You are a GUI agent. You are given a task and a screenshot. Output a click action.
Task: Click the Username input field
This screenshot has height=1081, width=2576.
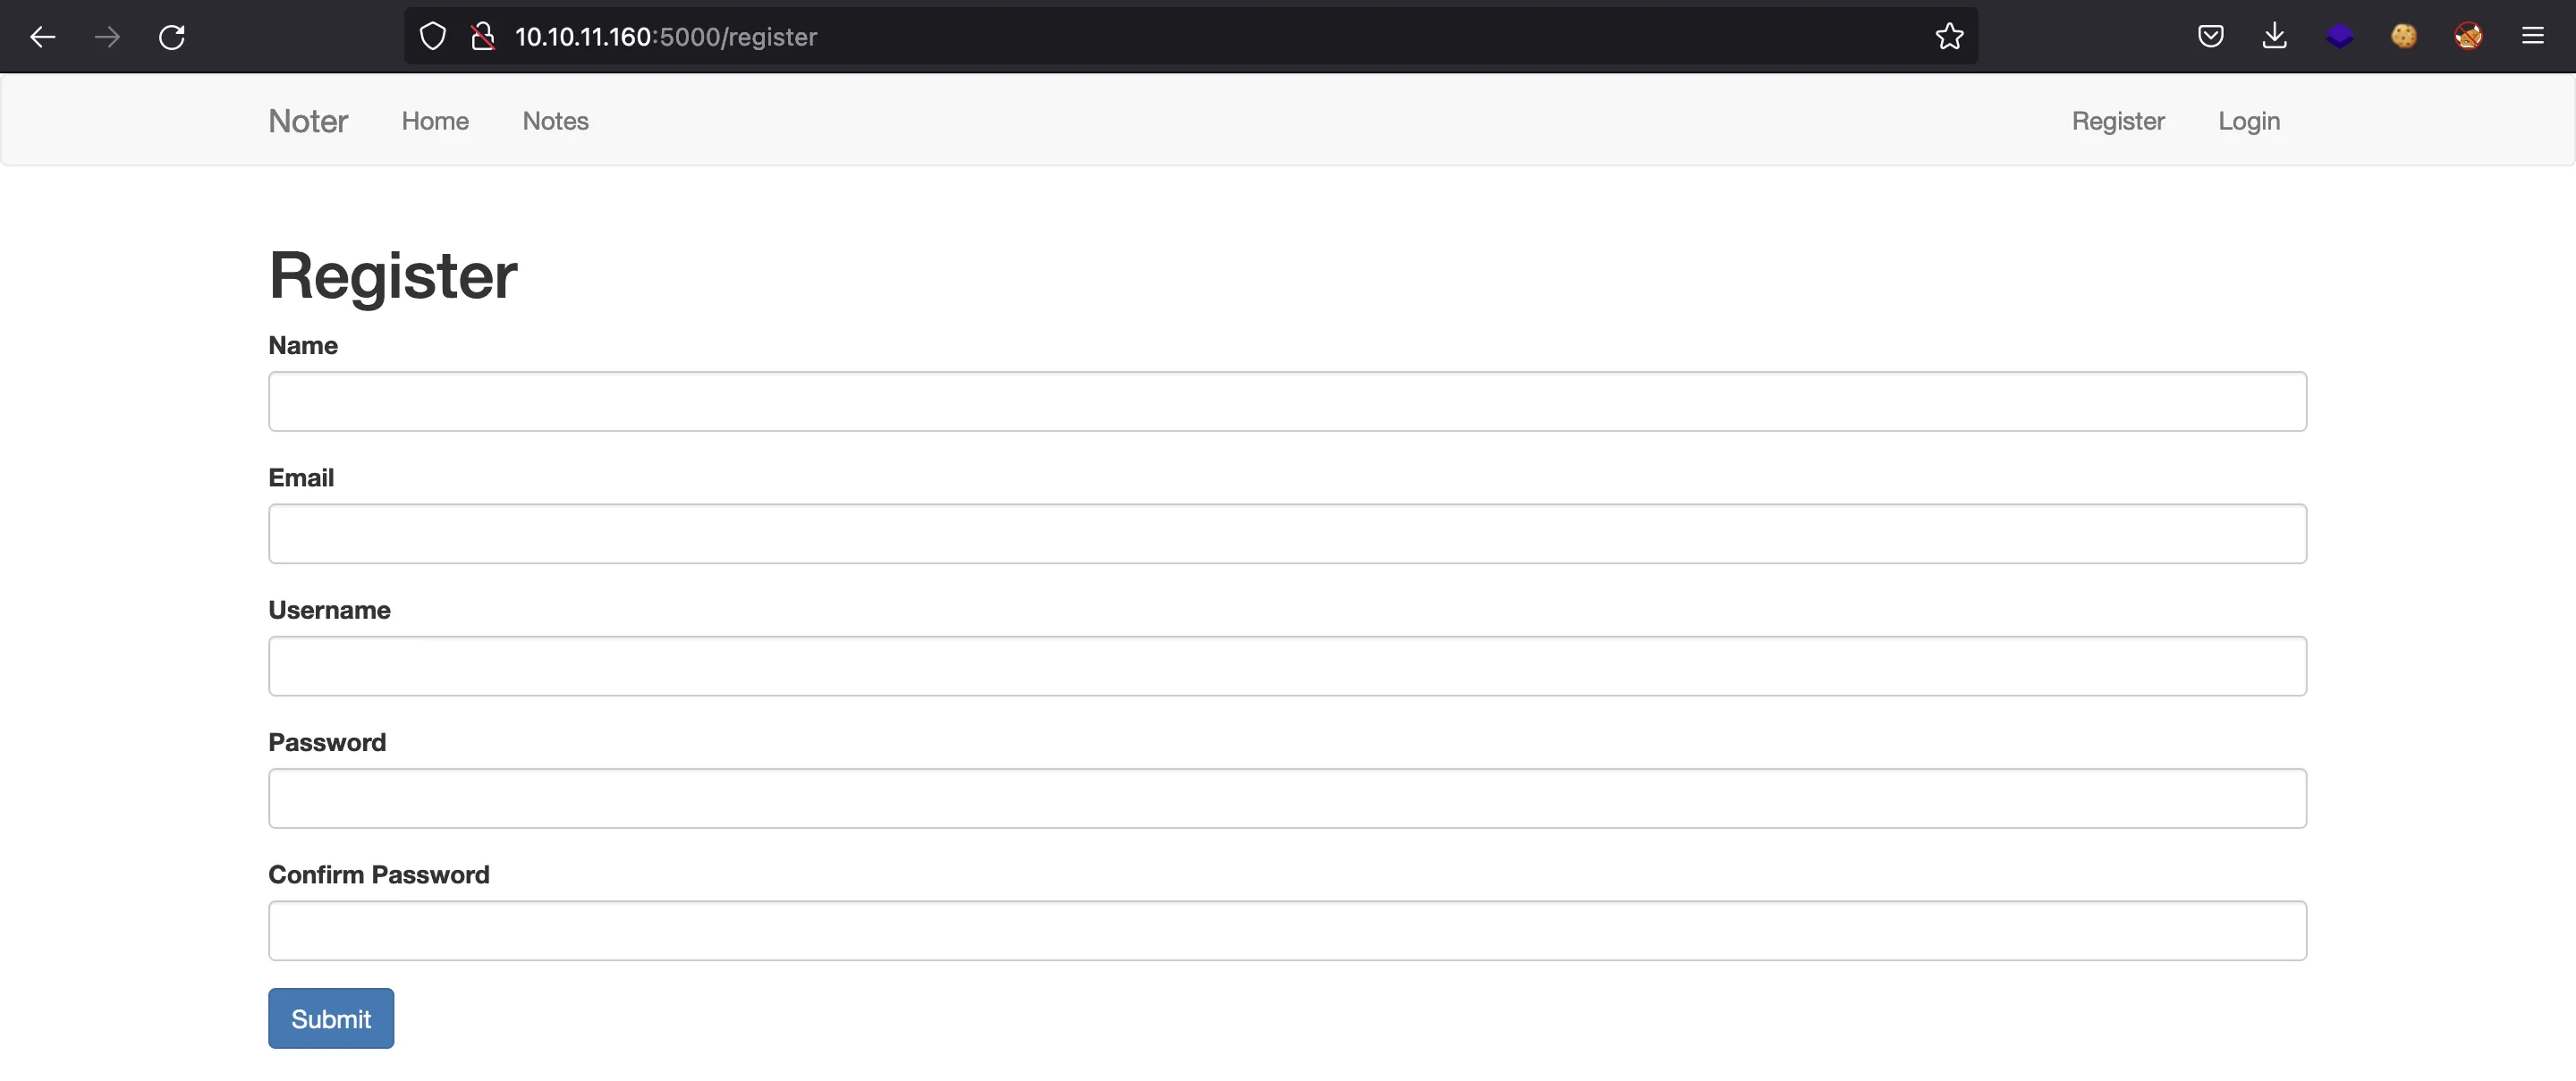coord(1286,665)
